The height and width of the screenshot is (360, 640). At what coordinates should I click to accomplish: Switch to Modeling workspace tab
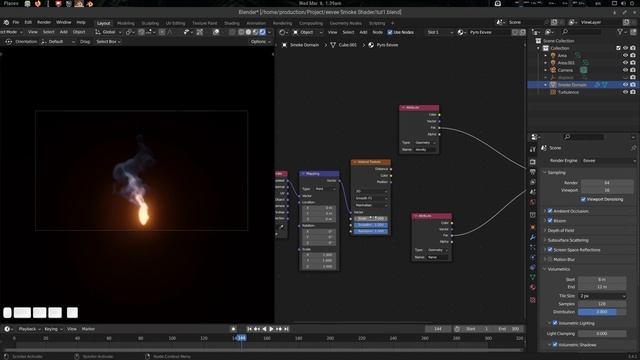tap(126, 23)
